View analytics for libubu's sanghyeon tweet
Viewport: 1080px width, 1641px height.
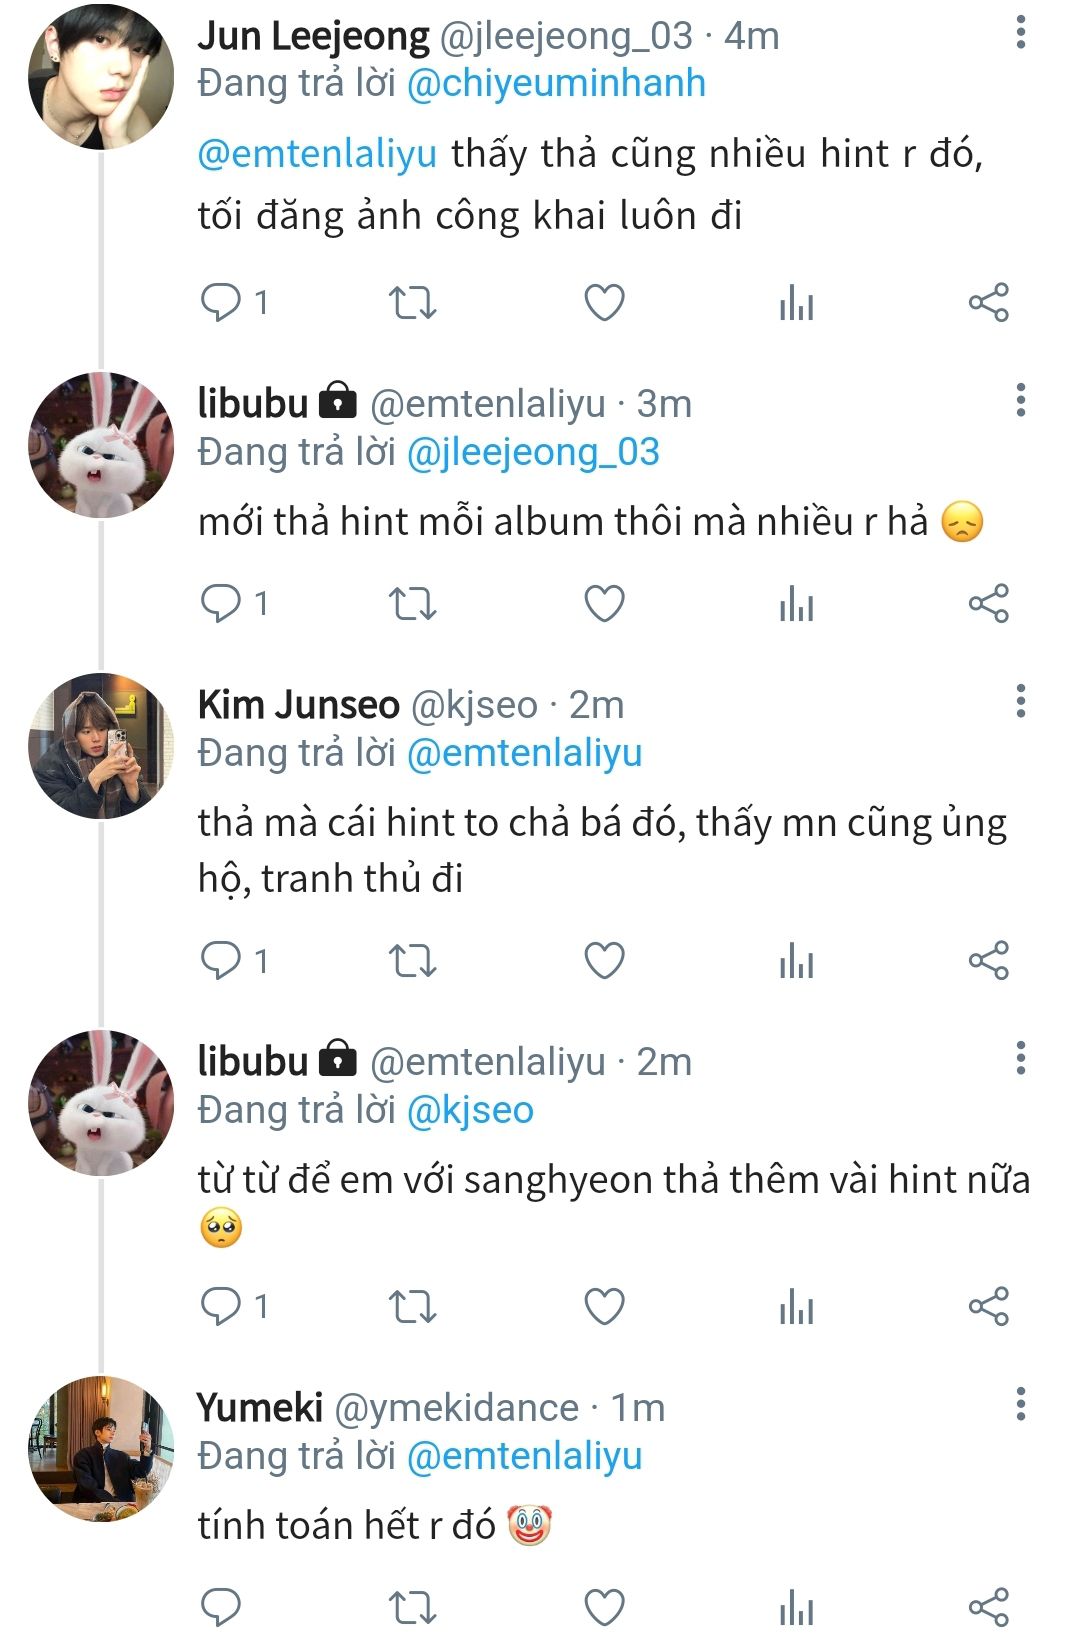(x=796, y=1306)
